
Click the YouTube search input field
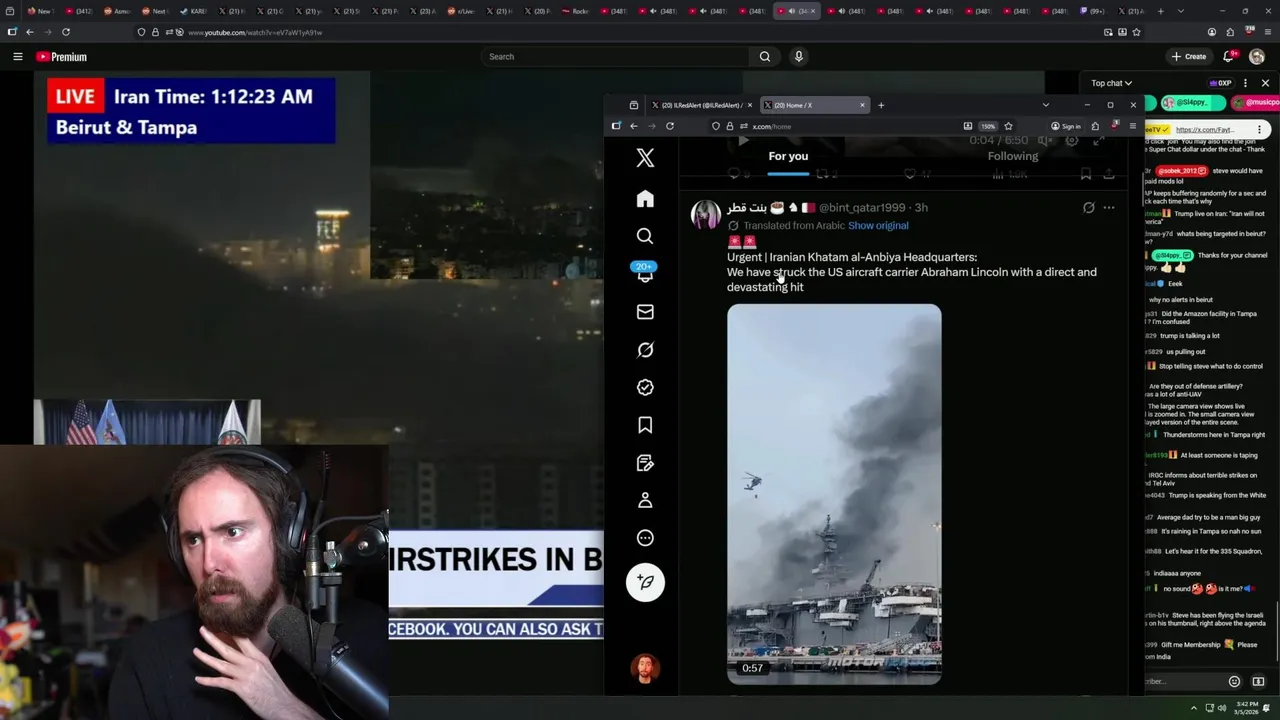coord(615,57)
